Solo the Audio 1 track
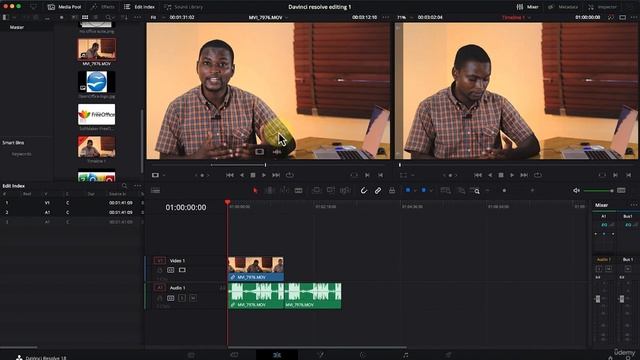The width and height of the screenshot is (640, 360). click(x=182, y=298)
